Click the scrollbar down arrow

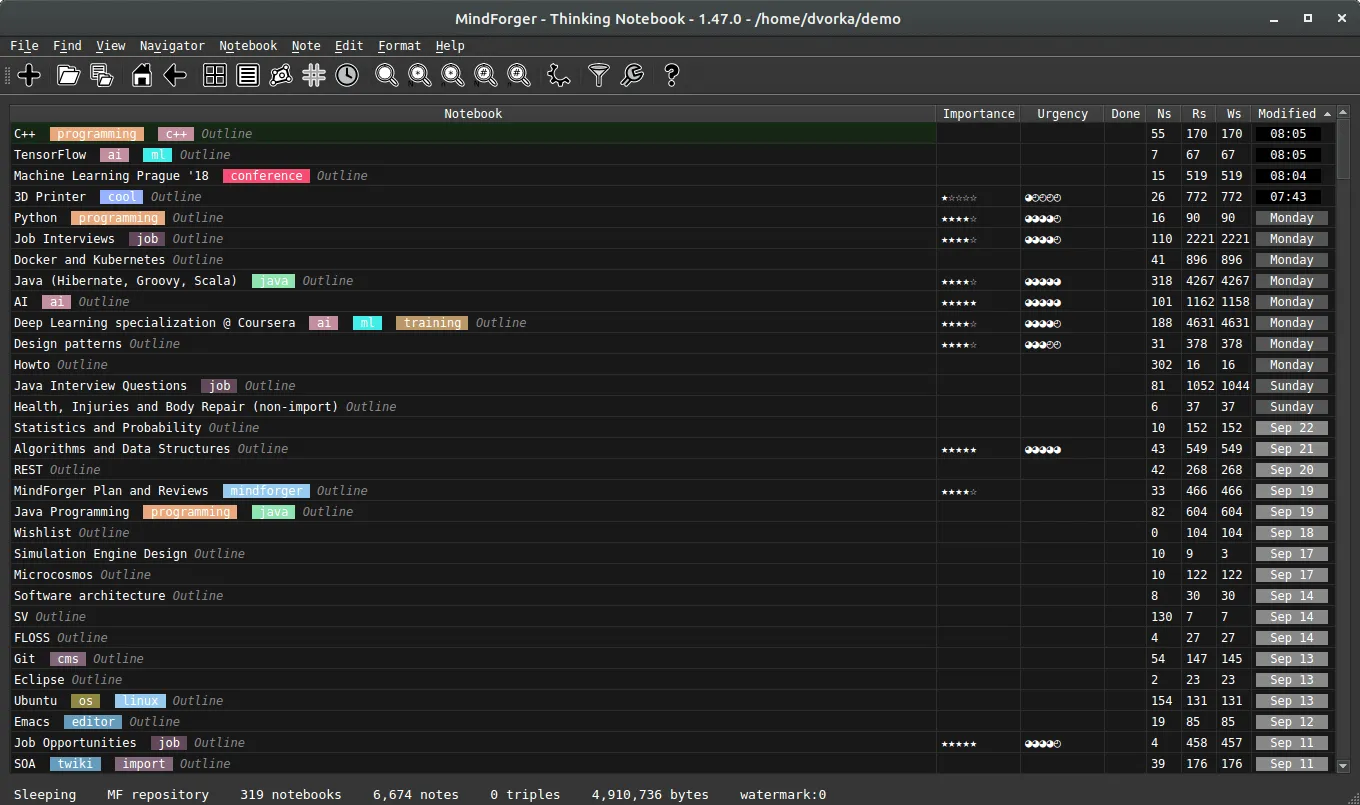pyautogui.click(x=1343, y=766)
